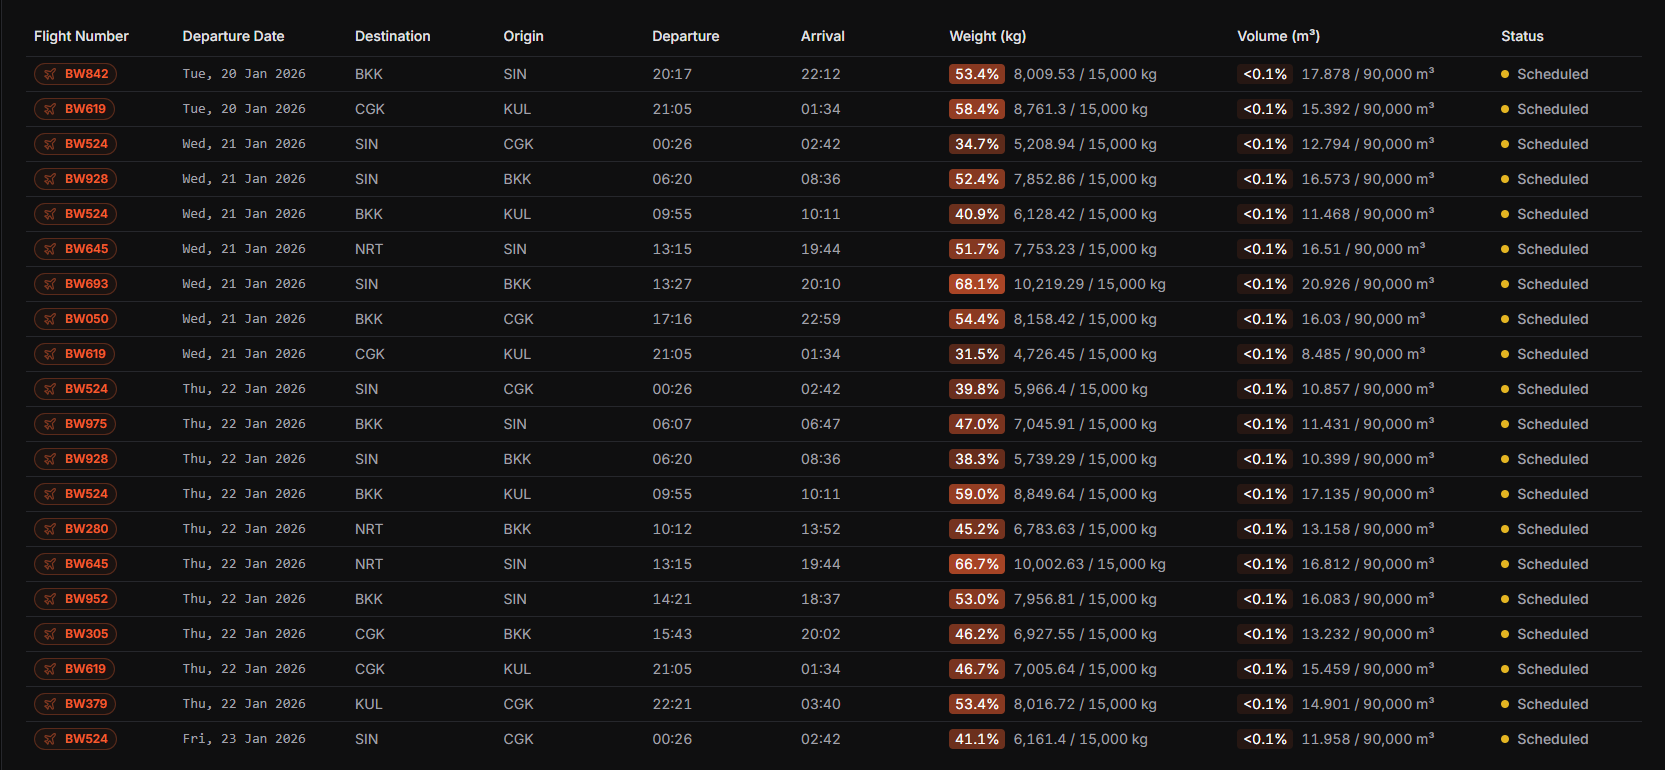Image resolution: width=1665 pixels, height=770 pixels.
Task: Click the Weight (kg) column header
Action: point(987,36)
